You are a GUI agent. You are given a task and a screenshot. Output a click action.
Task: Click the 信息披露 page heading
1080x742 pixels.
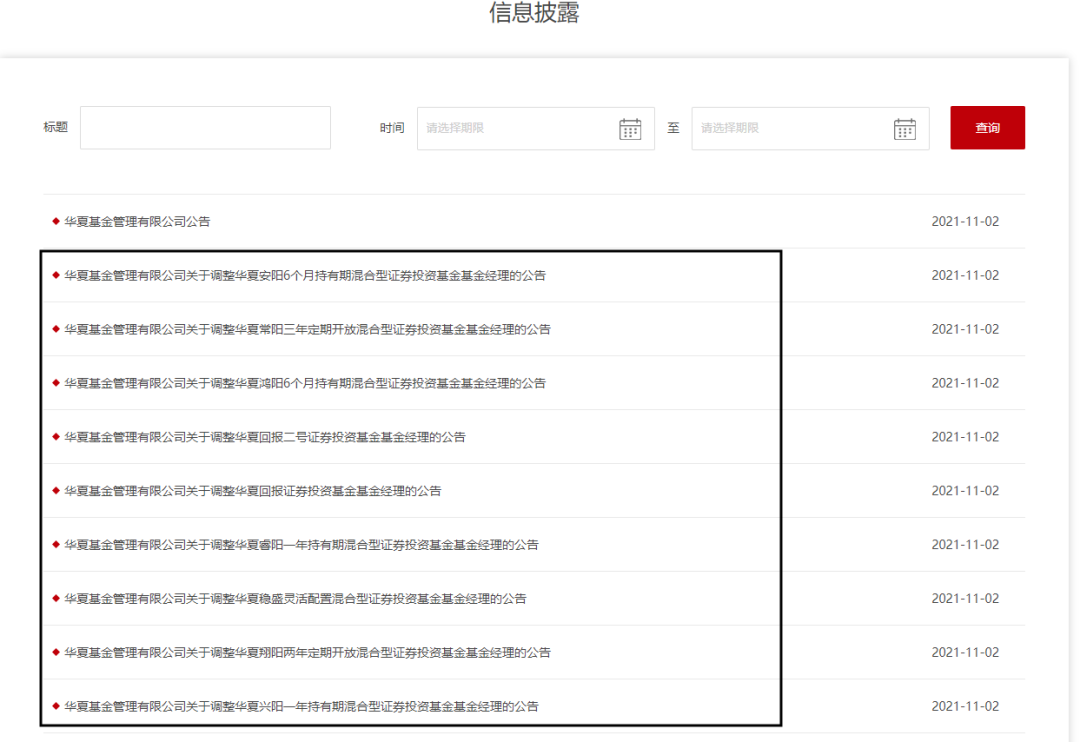click(x=534, y=12)
